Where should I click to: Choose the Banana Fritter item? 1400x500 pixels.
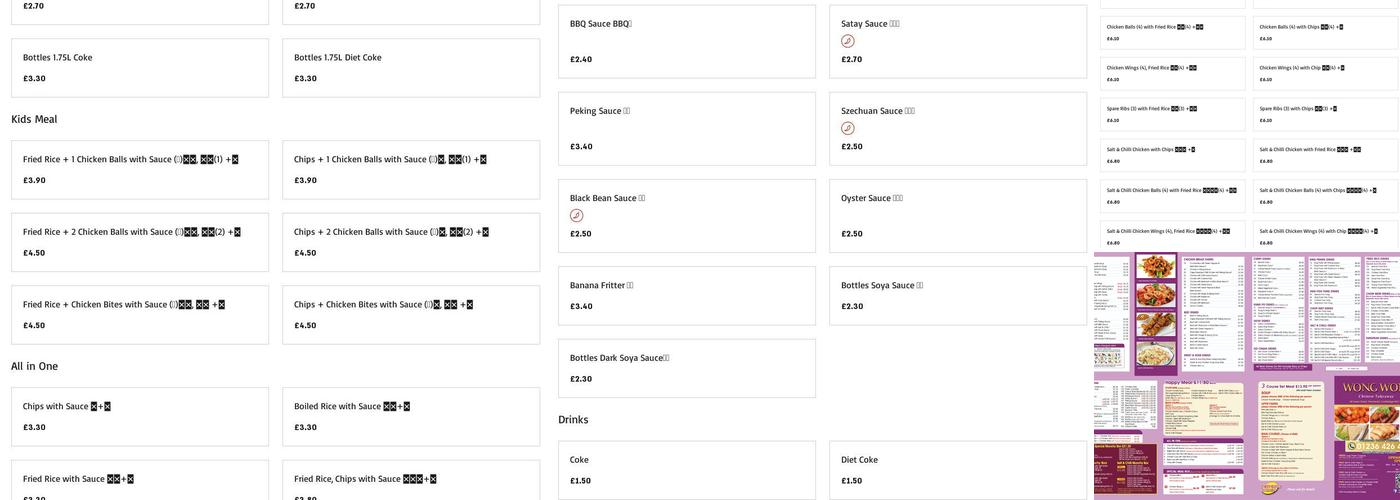pyautogui.click(x=687, y=295)
